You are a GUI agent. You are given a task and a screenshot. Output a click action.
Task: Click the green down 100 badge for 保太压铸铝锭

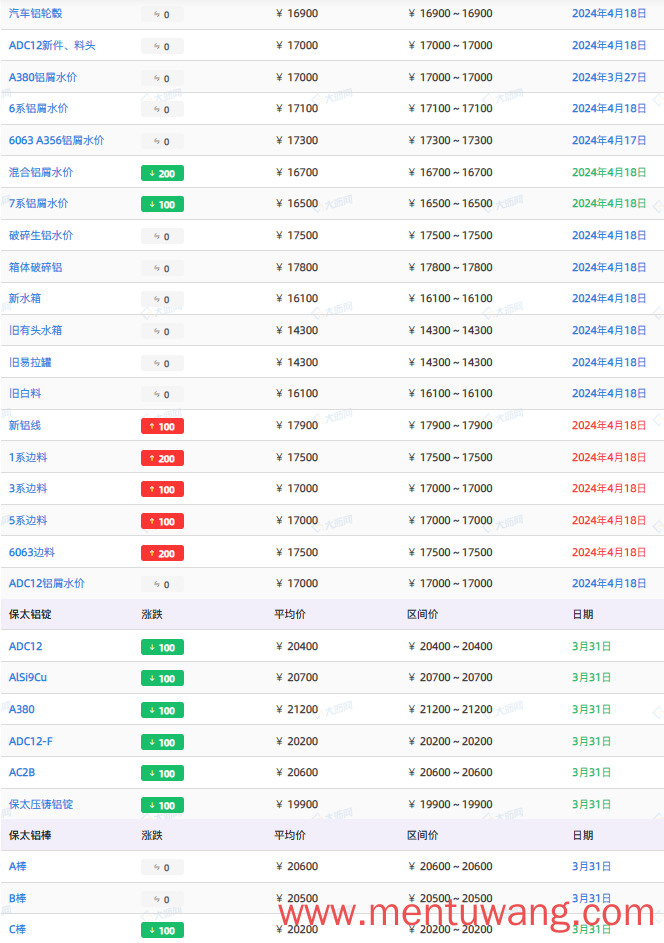click(x=162, y=805)
